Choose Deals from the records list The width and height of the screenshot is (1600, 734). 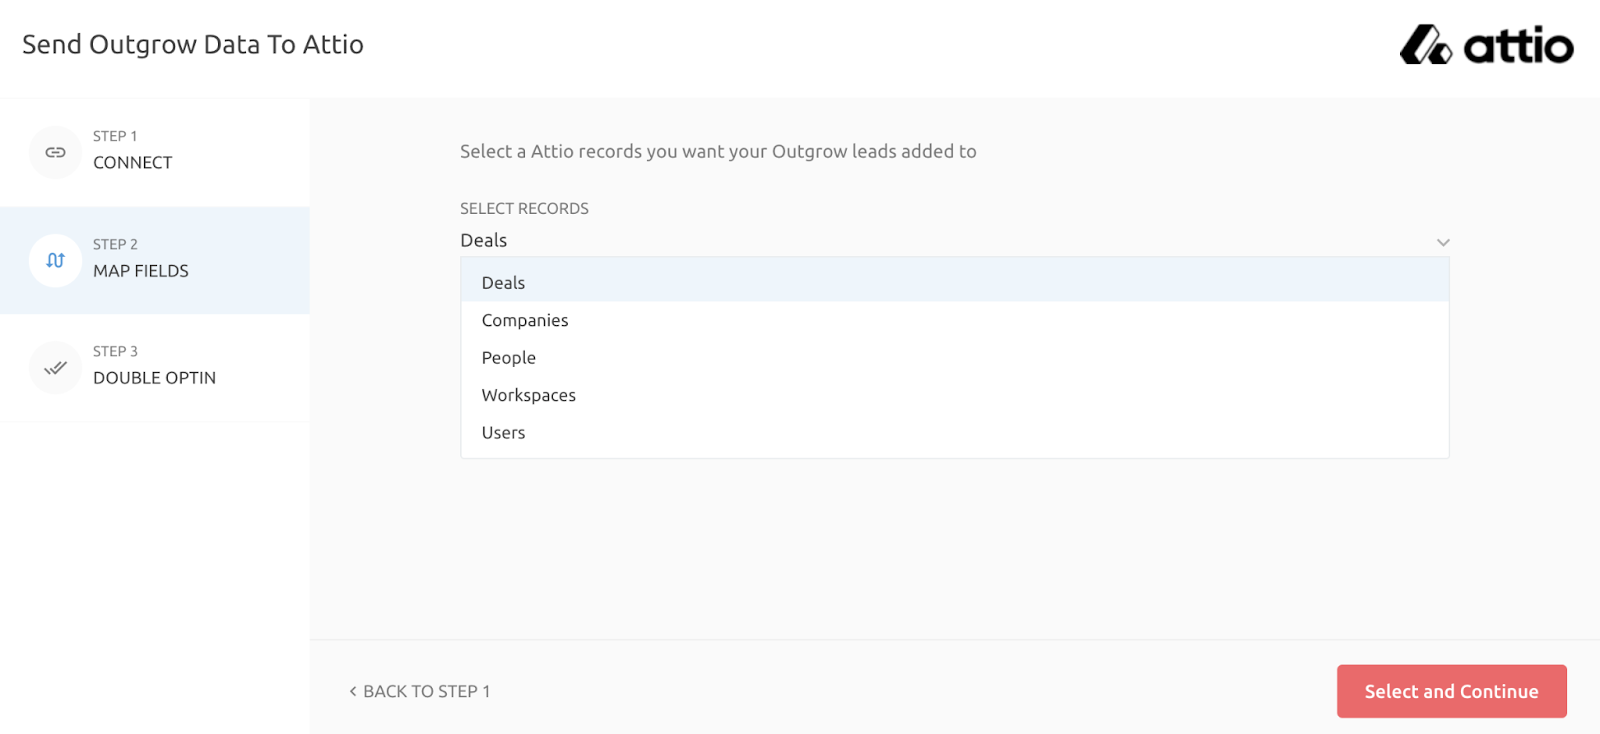tap(503, 283)
